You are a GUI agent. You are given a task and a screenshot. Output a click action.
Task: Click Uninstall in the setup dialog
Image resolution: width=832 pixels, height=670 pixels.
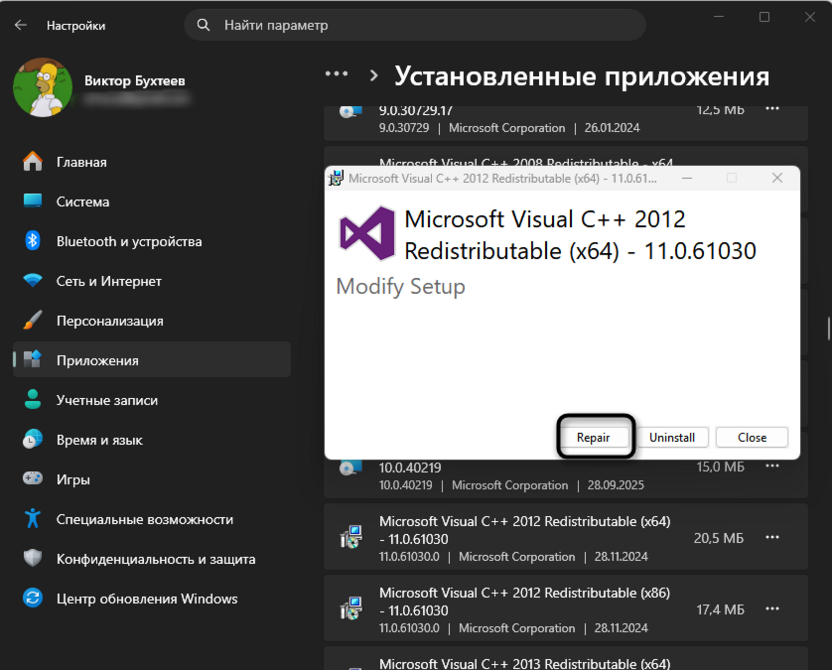tap(673, 437)
